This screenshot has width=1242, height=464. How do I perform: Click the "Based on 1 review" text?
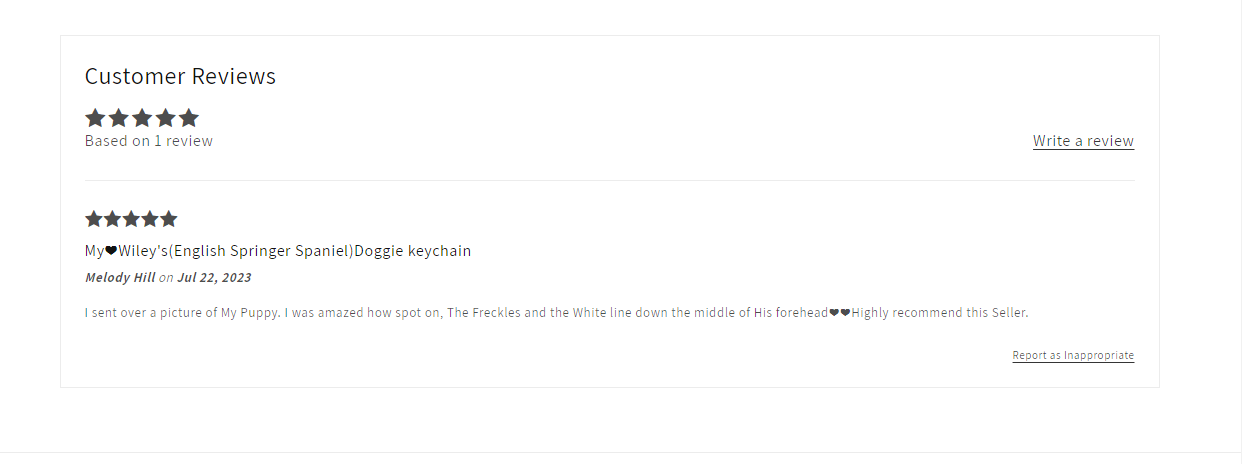click(149, 141)
